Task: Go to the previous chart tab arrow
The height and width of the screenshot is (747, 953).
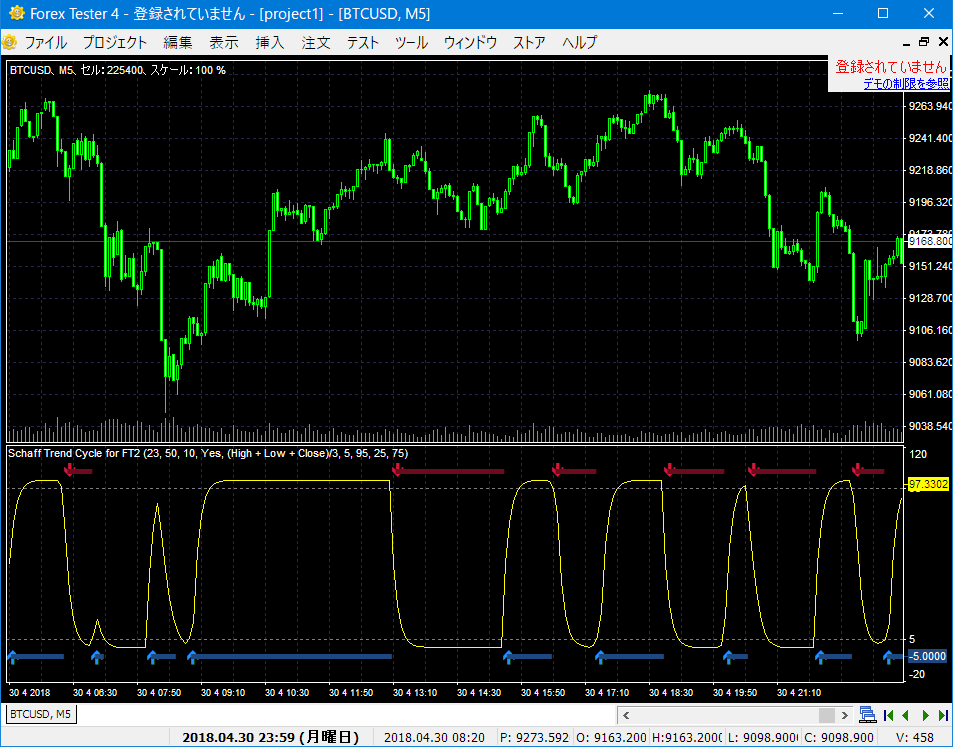Action: [906, 715]
